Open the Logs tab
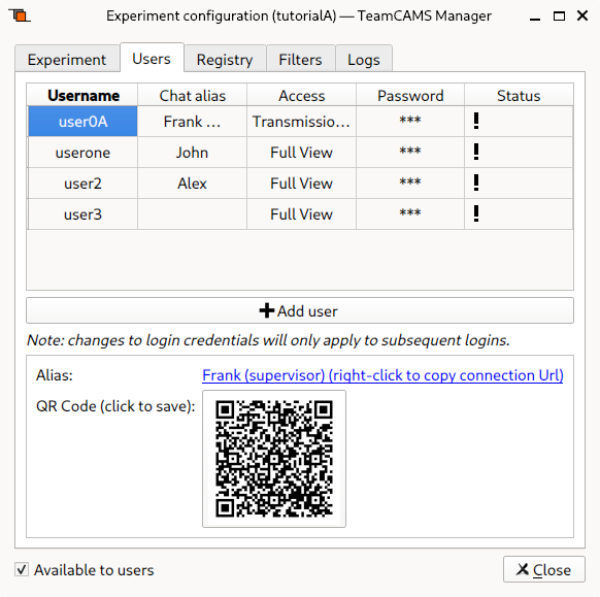The width and height of the screenshot is (600, 597). (x=364, y=60)
